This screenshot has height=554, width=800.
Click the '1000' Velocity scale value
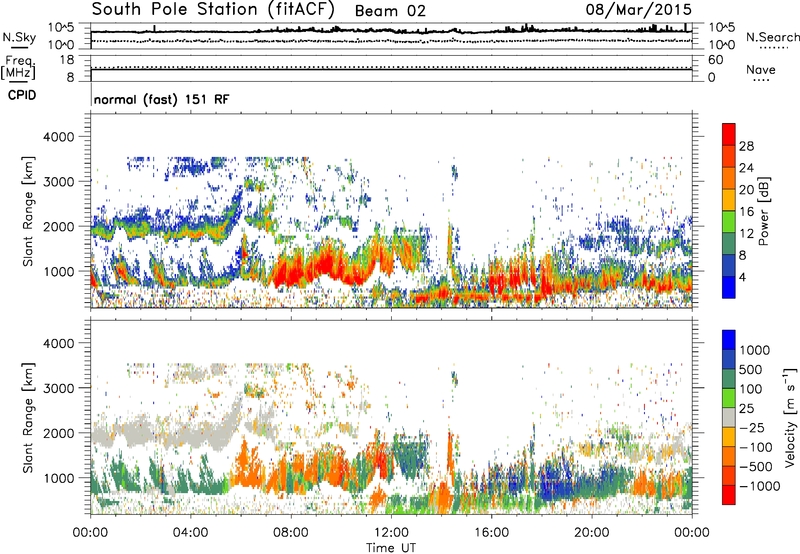click(755, 350)
